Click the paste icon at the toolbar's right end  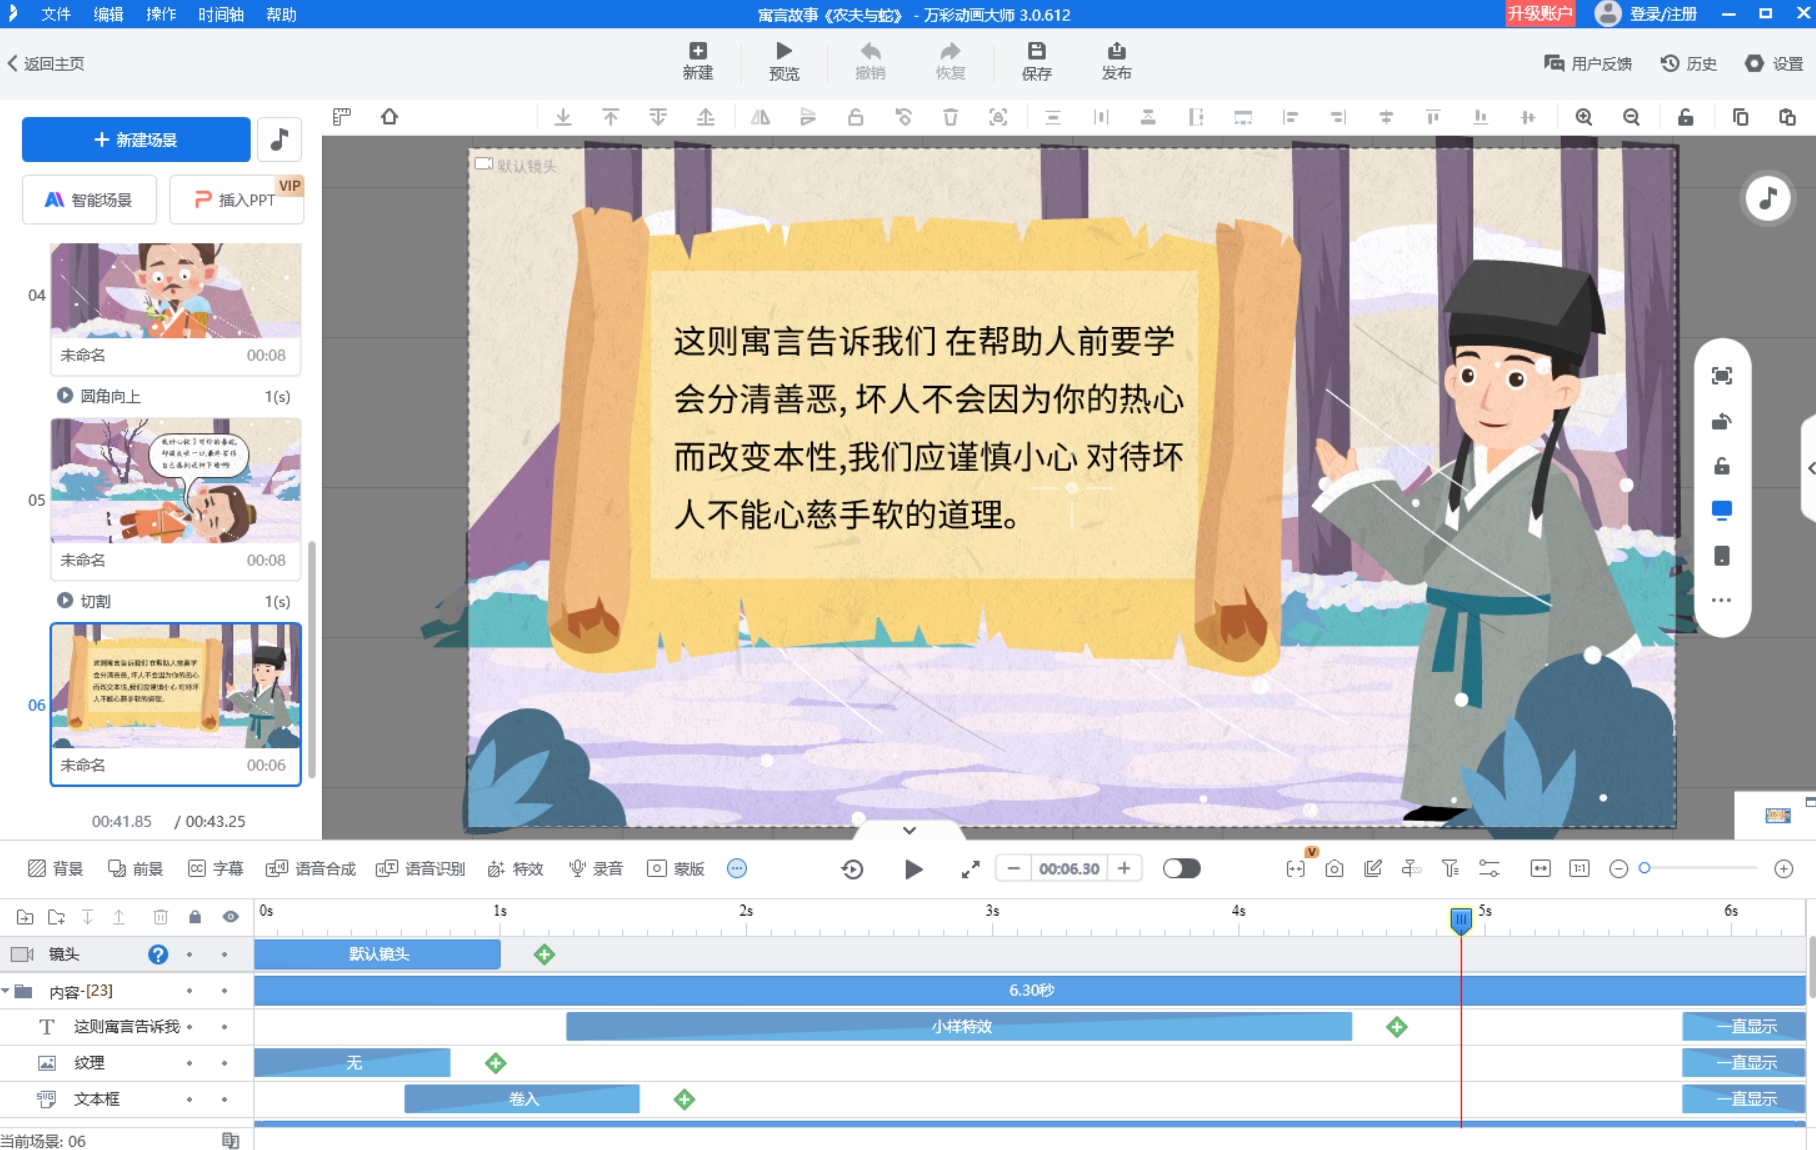click(1787, 117)
